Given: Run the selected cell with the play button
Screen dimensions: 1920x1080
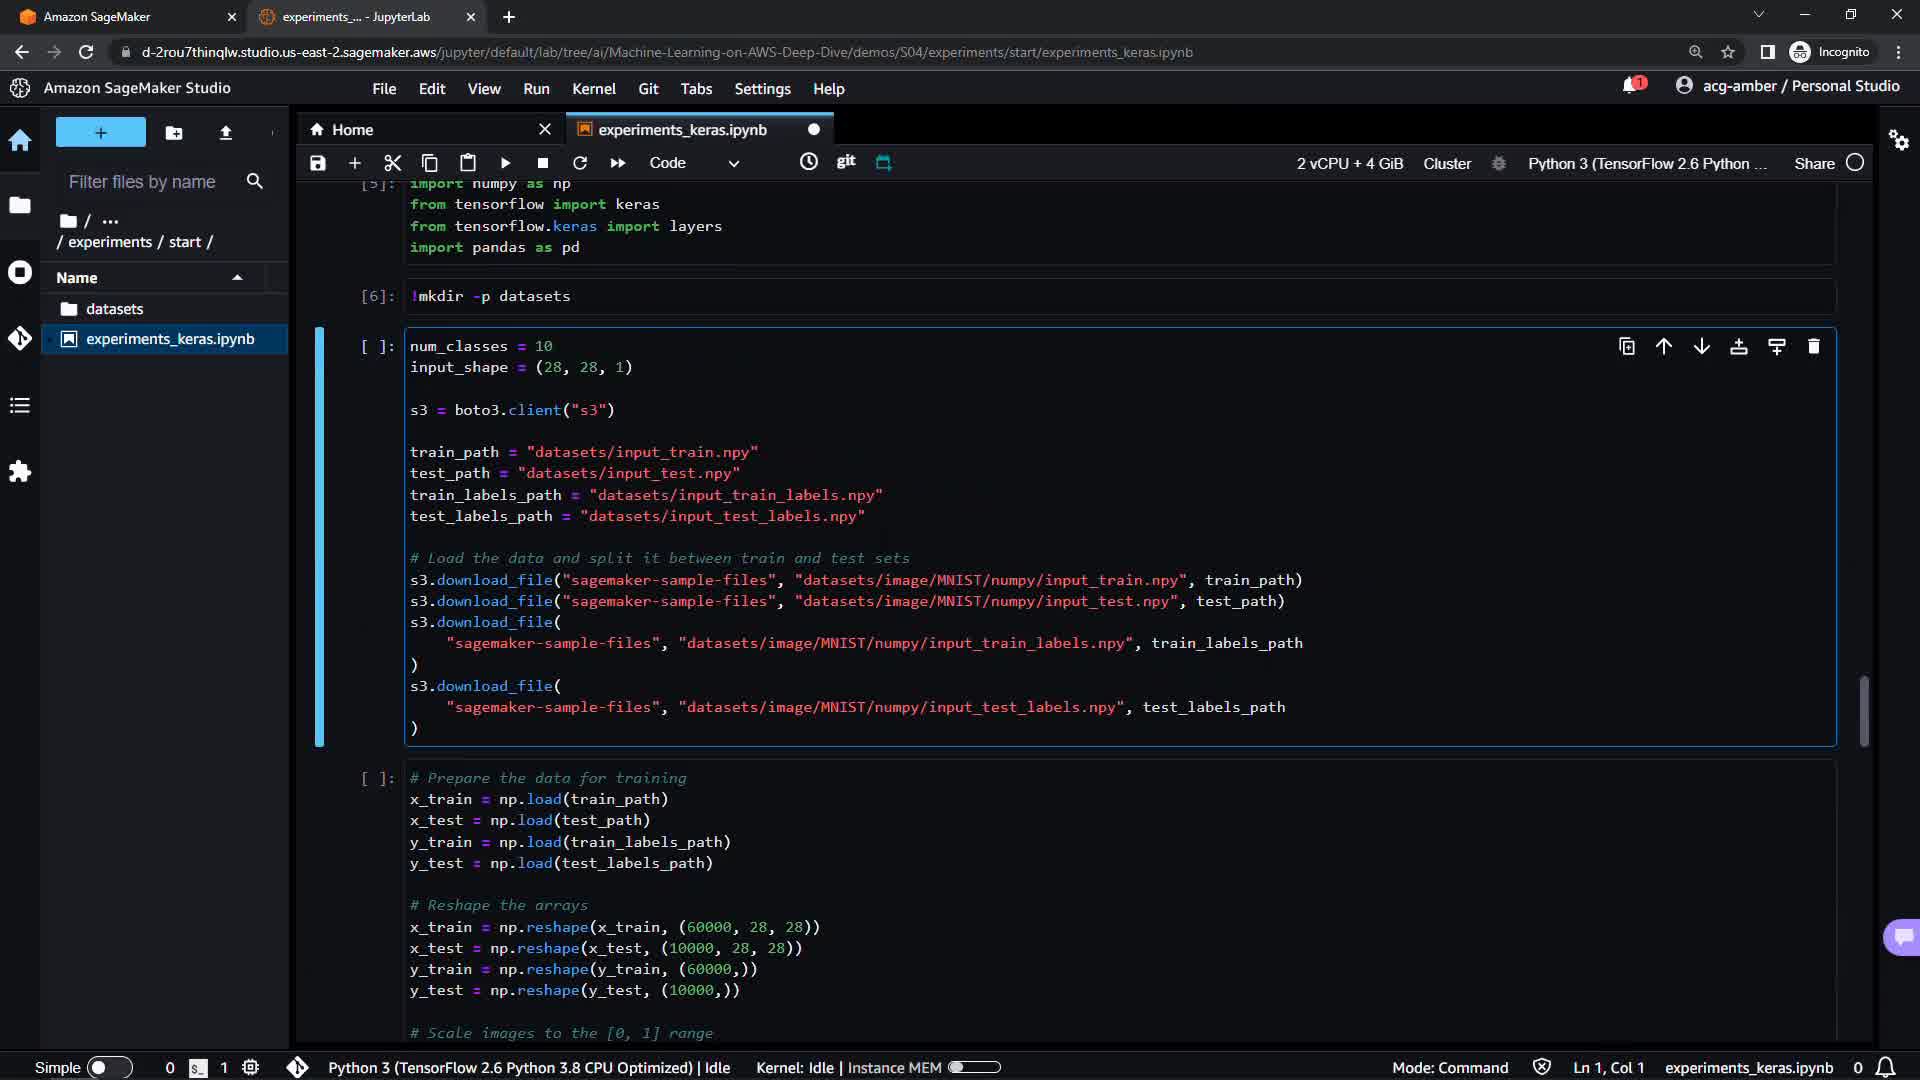Looking at the screenshot, I should tap(505, 163).
